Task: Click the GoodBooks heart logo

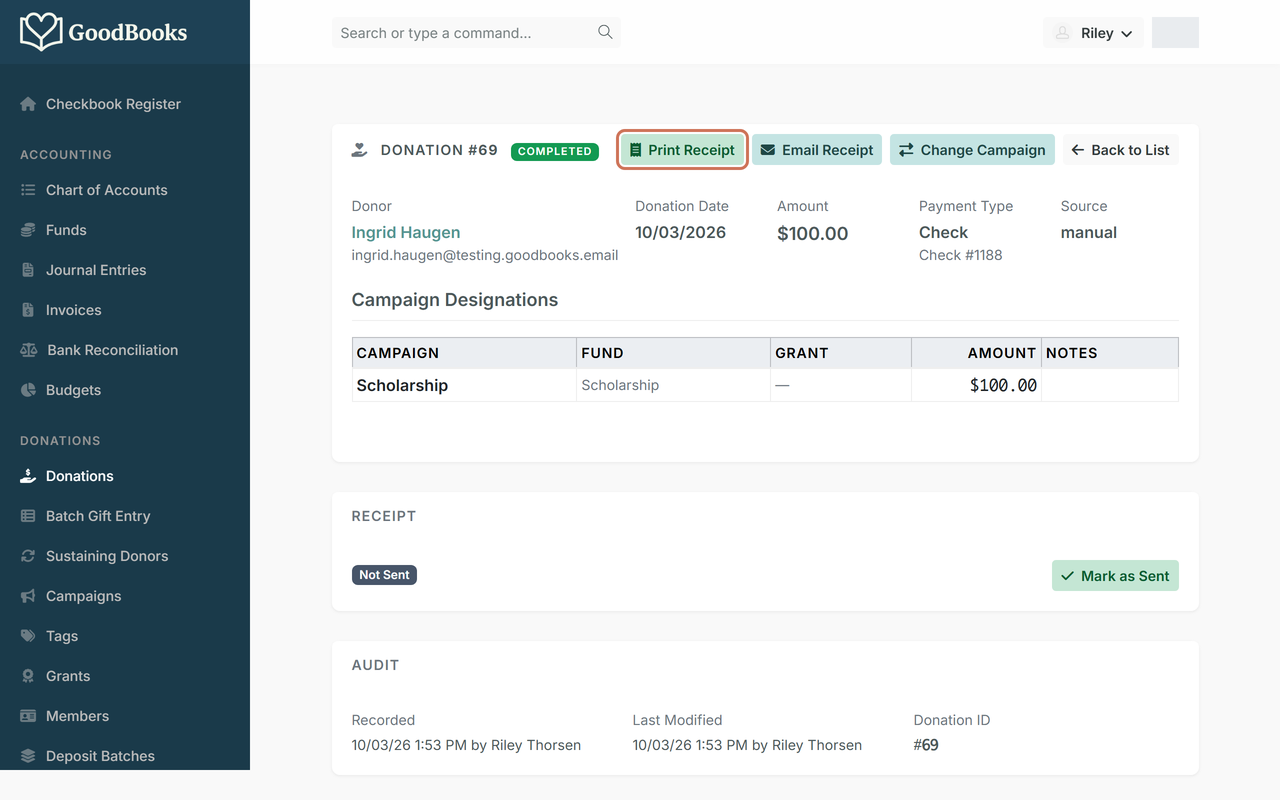Action: coord(41,32)
